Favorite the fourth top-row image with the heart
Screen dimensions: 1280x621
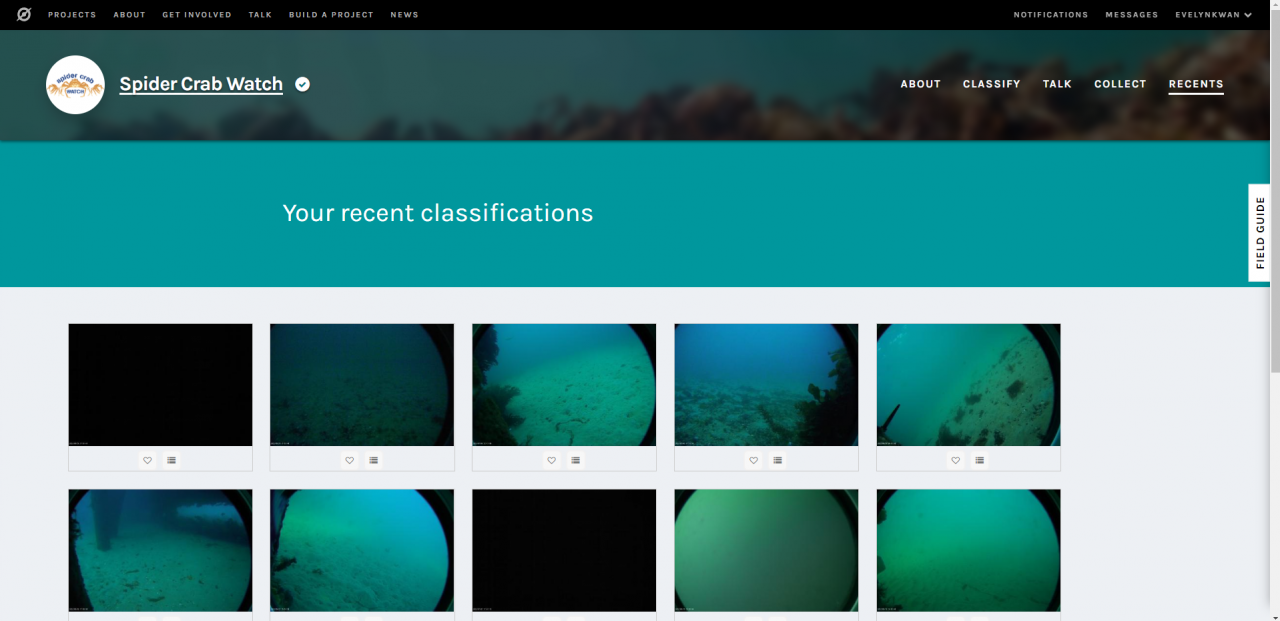pos(754,460)
